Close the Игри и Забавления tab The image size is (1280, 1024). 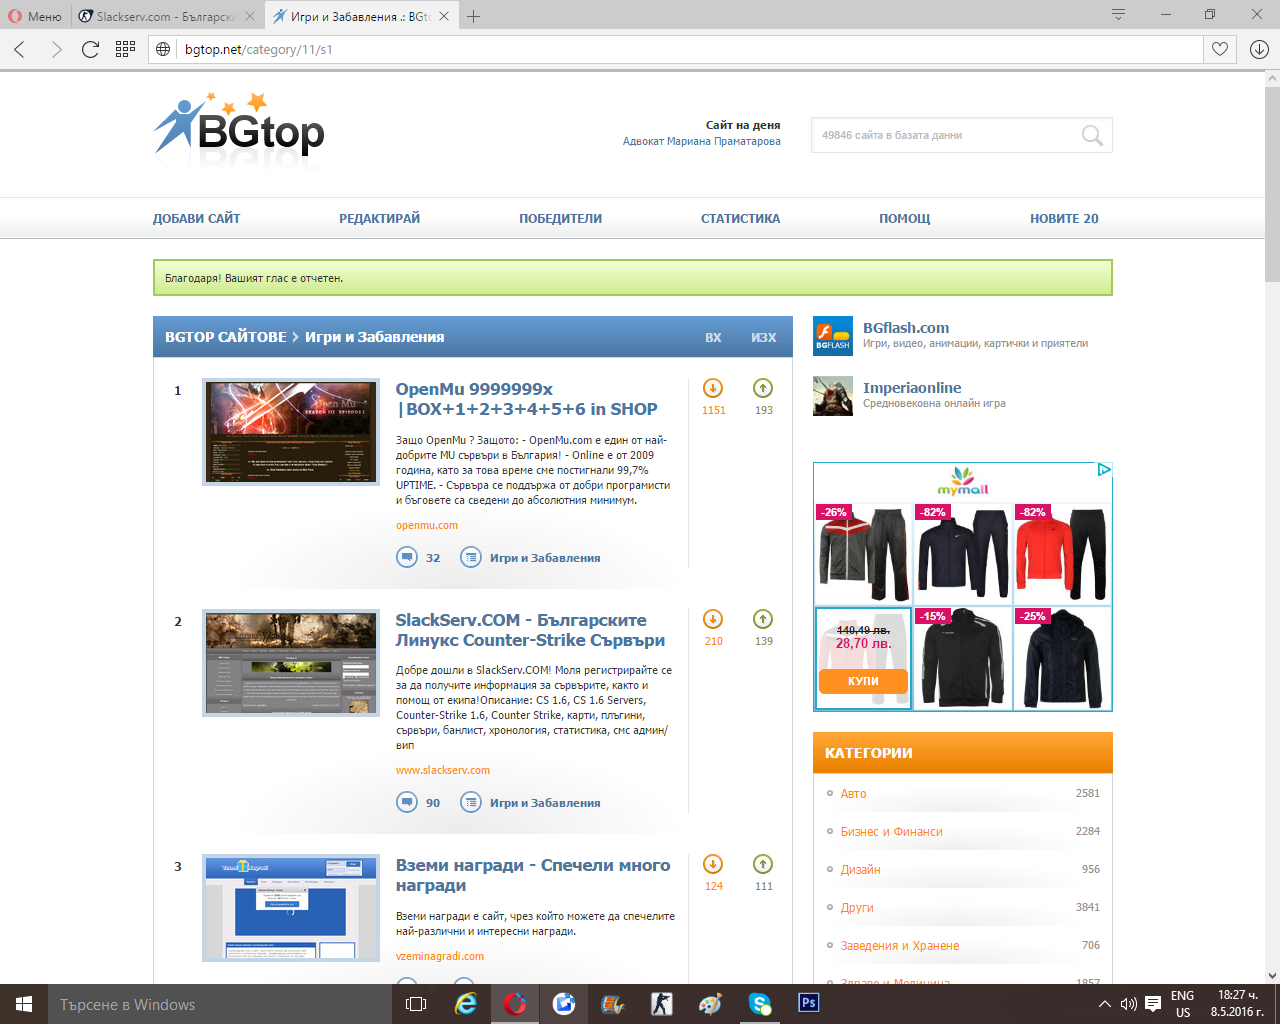point(444,16)
